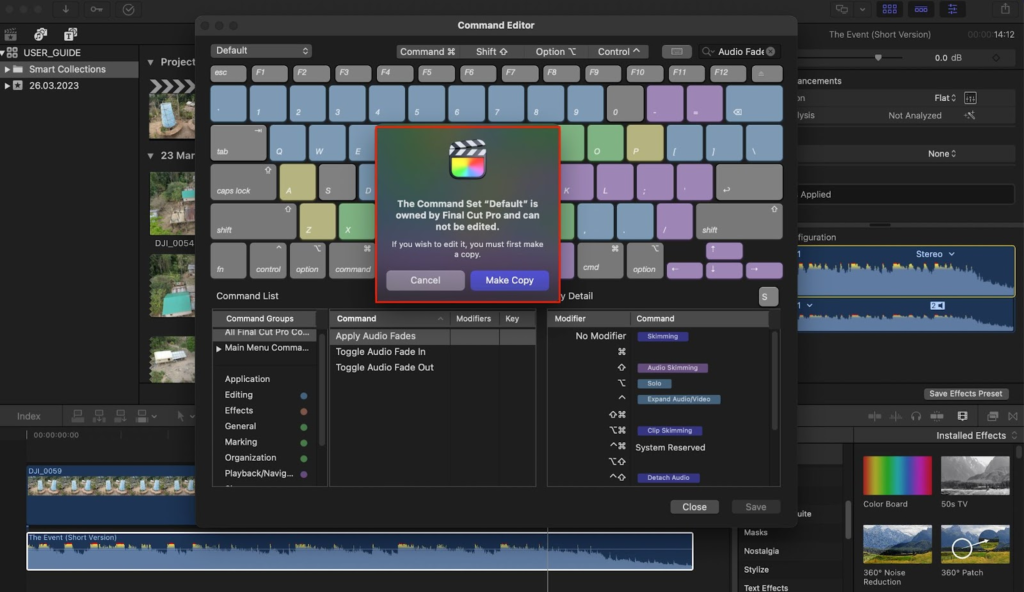The width and height of the screenshot is (1024, 592).
Task: Open the Installed Effects dropdown
Action: click(976, 435)
